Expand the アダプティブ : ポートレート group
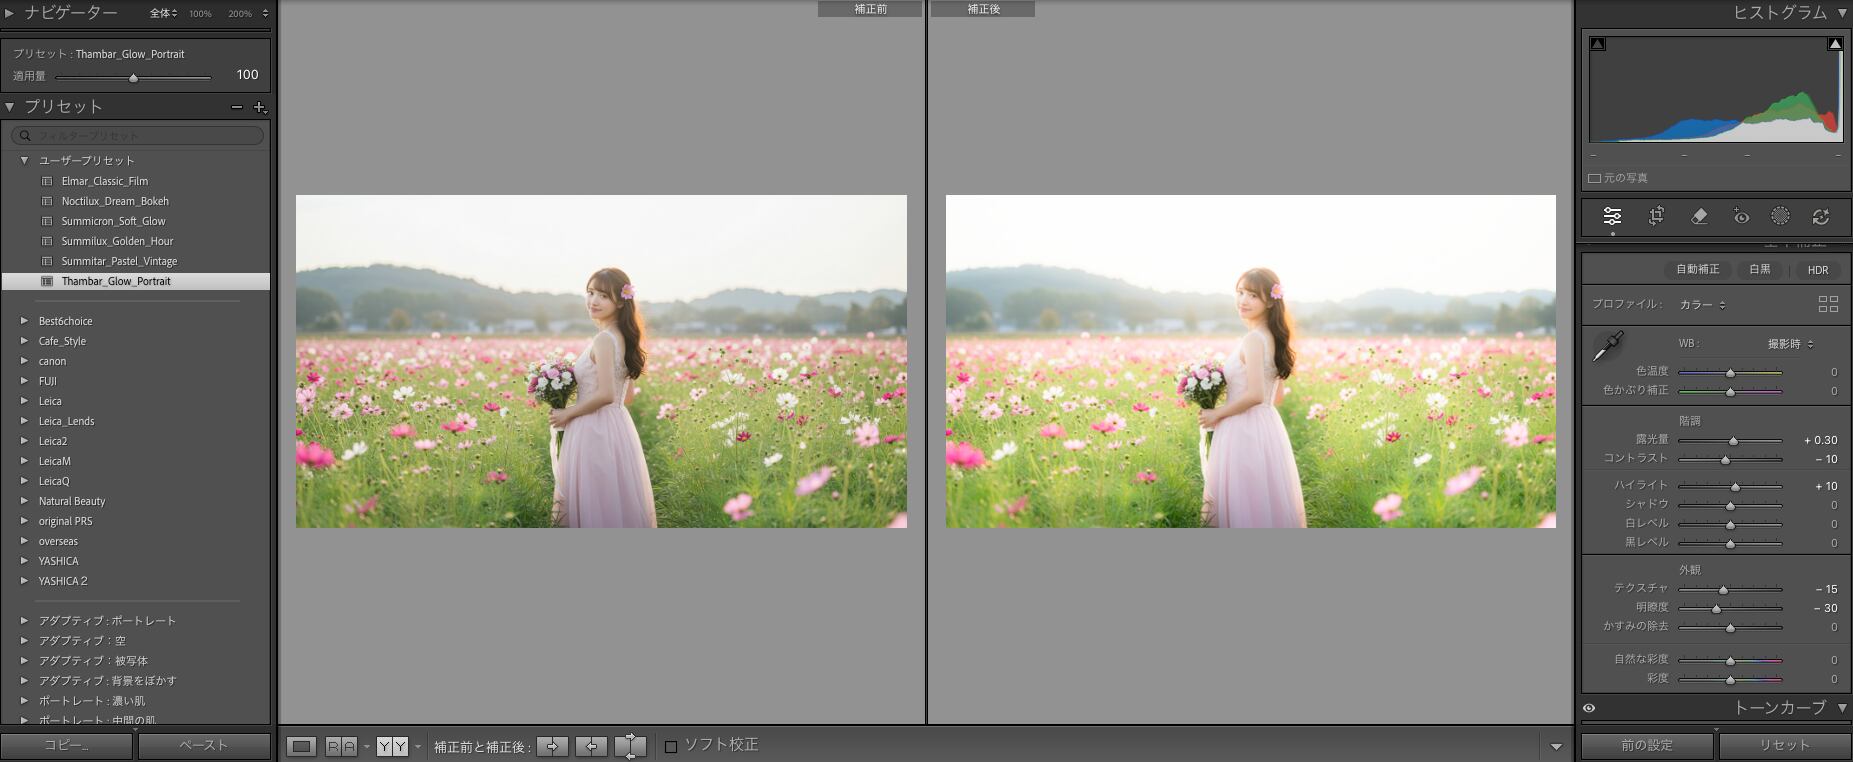The height and width of the screenshot is (762, 1853). [x=25, y=621]
